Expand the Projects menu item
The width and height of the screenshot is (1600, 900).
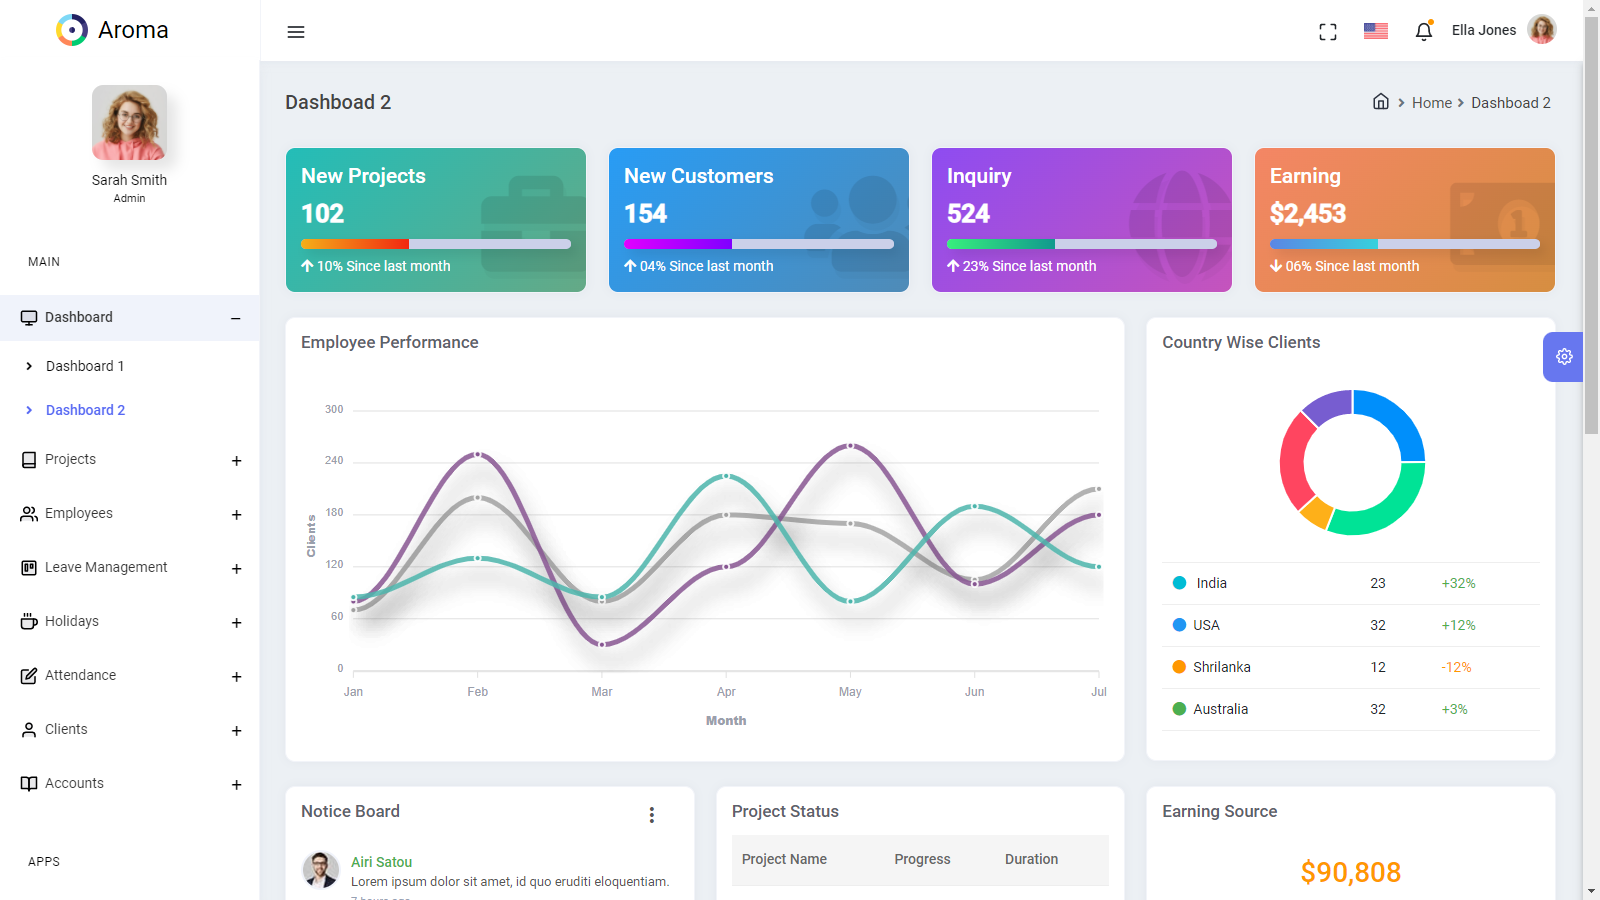[x=236, y=461]
